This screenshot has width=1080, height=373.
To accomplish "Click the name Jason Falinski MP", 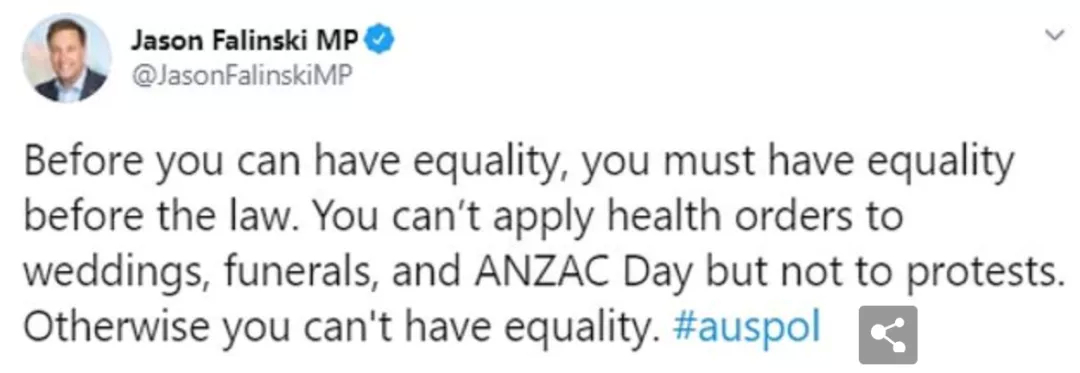I will (245, 43).
